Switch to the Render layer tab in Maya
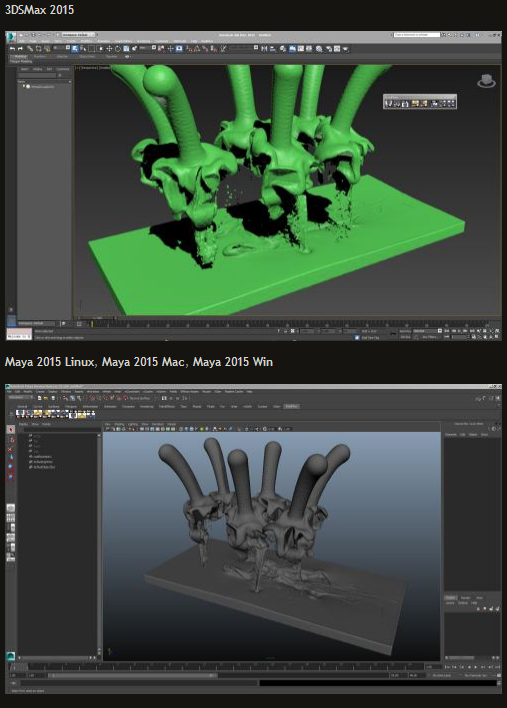507x708 pixels. [x=465, y=597]
